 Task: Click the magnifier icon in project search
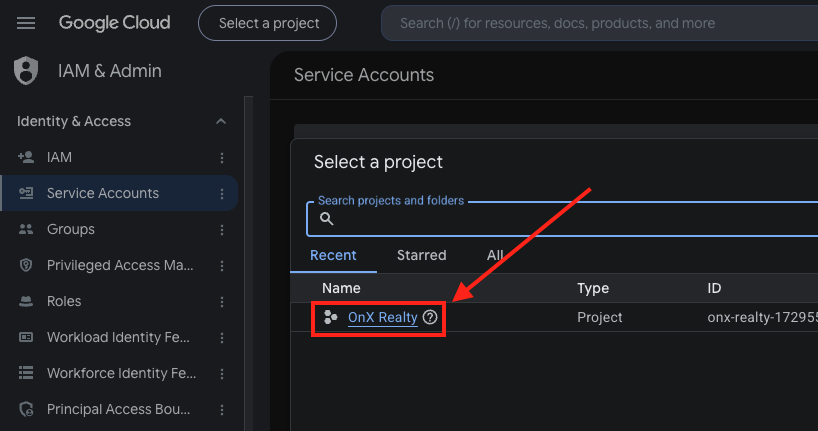327,219
